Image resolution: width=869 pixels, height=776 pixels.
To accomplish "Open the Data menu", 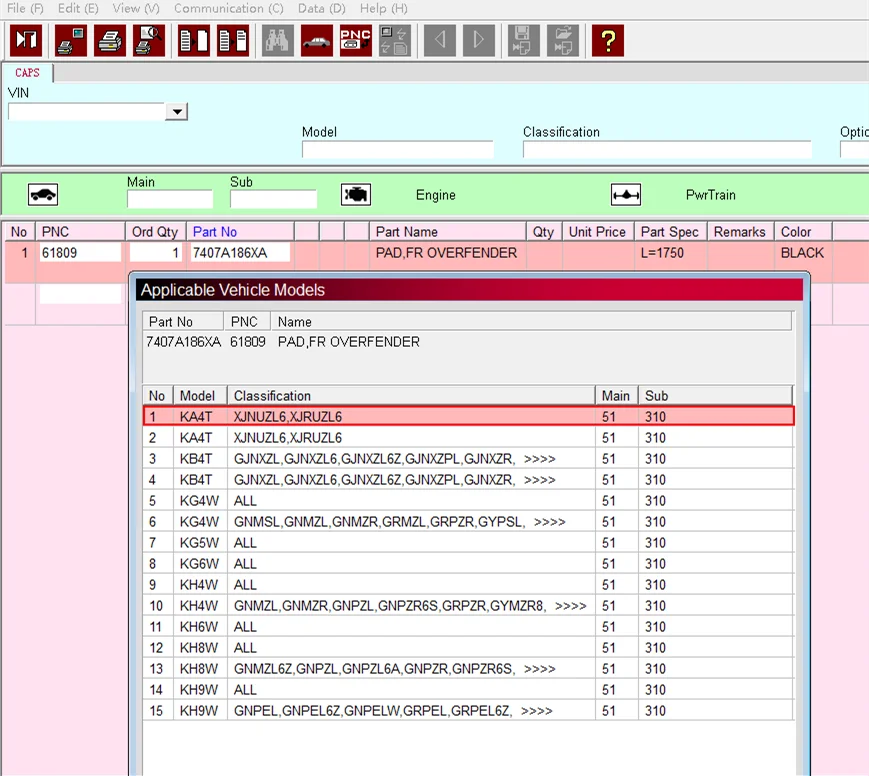I will [321, 8].
